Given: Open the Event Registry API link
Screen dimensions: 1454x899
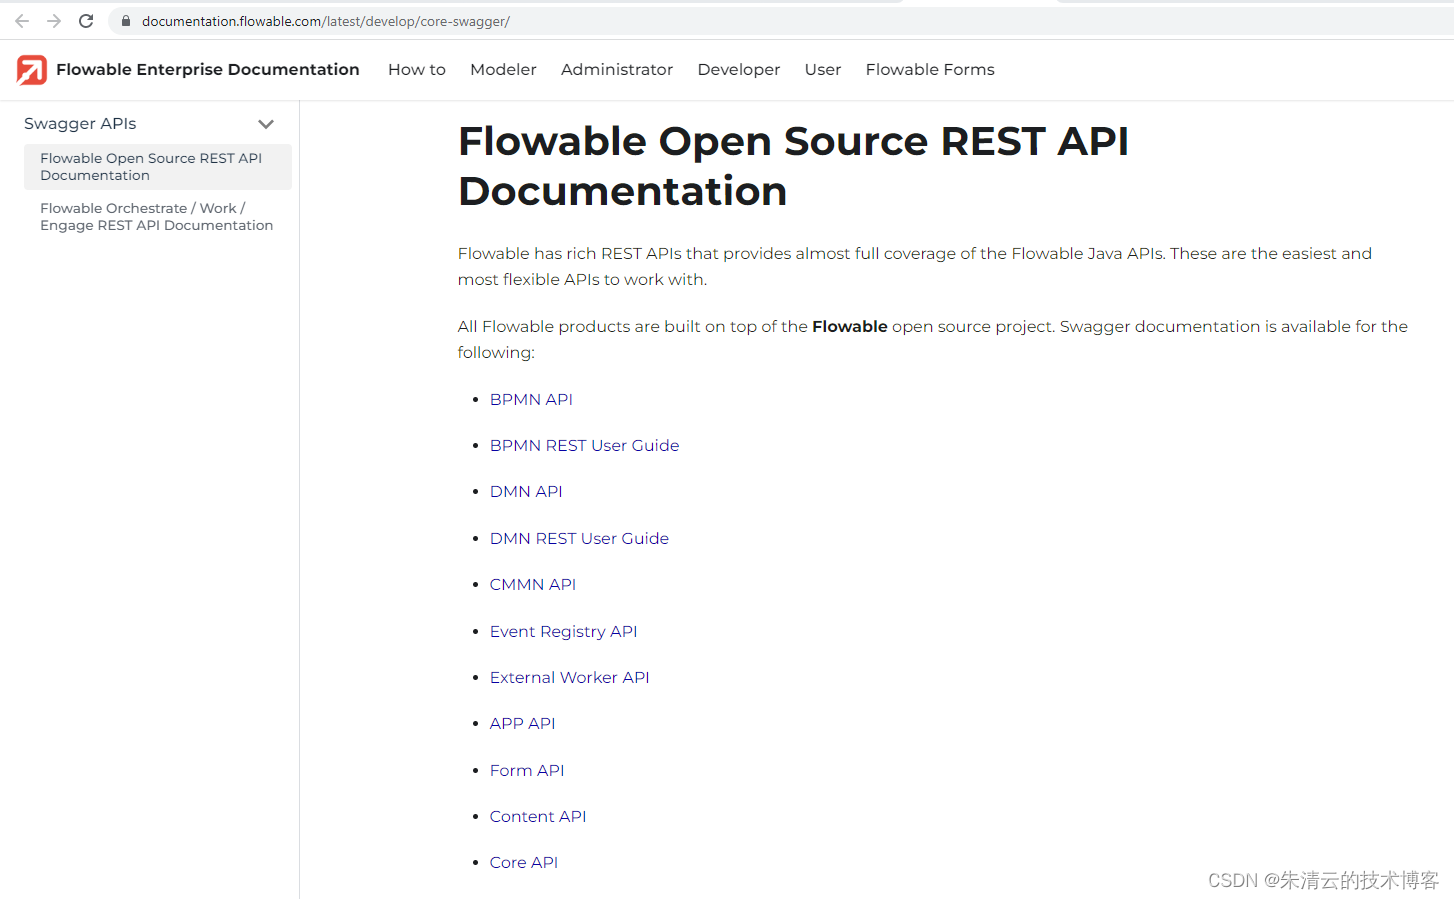Looking at the screenshot, I should pos(563,631).
